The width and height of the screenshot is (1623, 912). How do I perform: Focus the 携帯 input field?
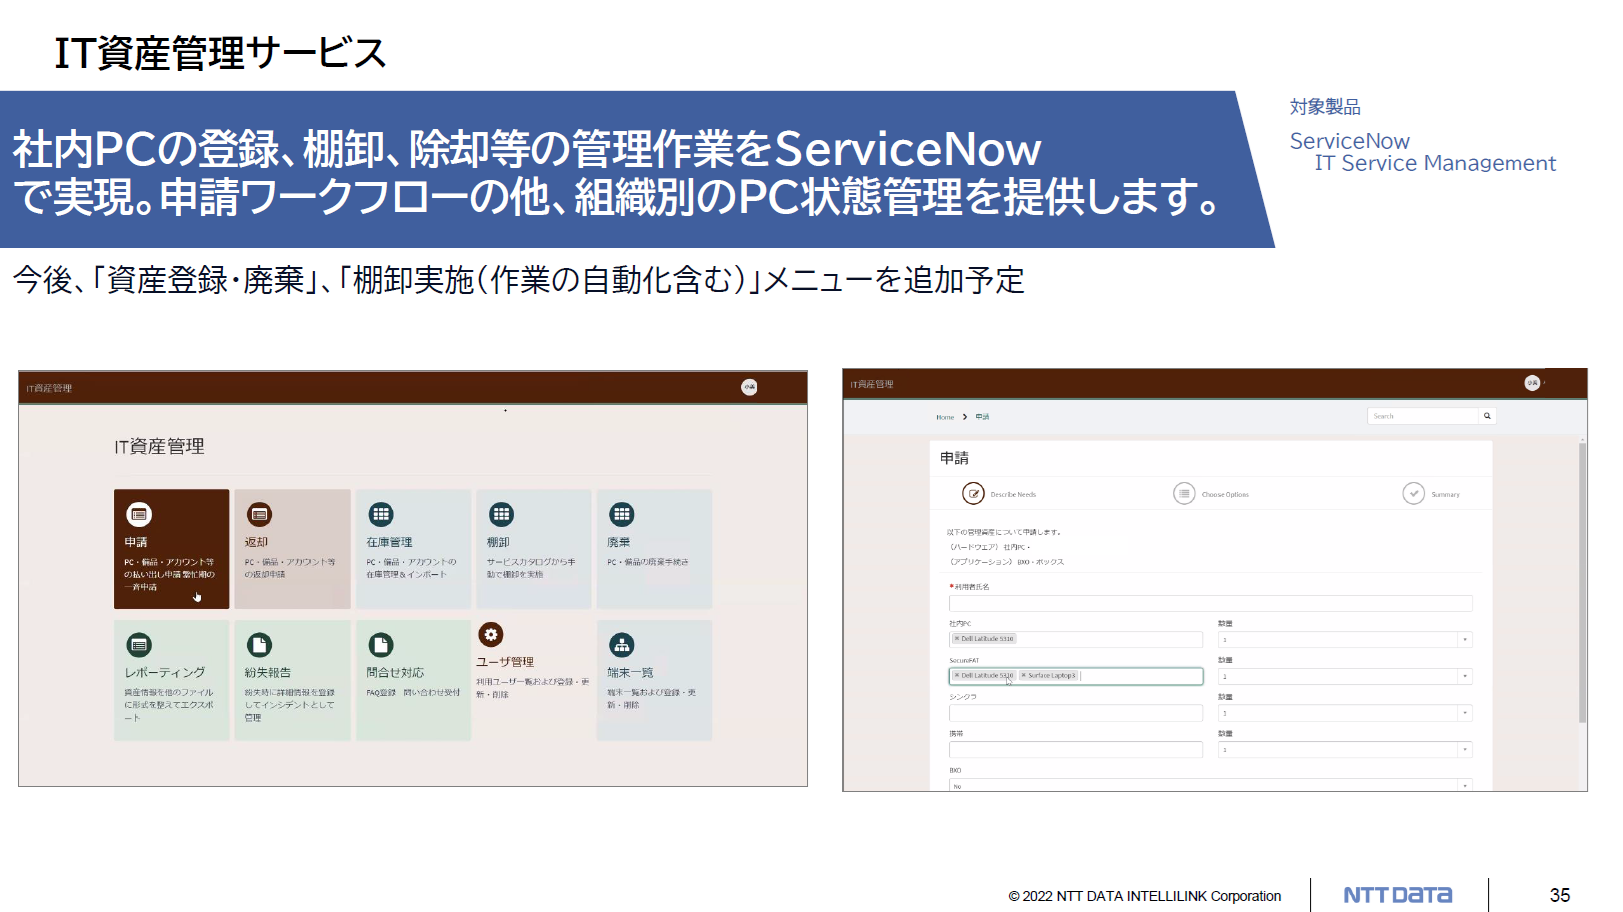1076,750
